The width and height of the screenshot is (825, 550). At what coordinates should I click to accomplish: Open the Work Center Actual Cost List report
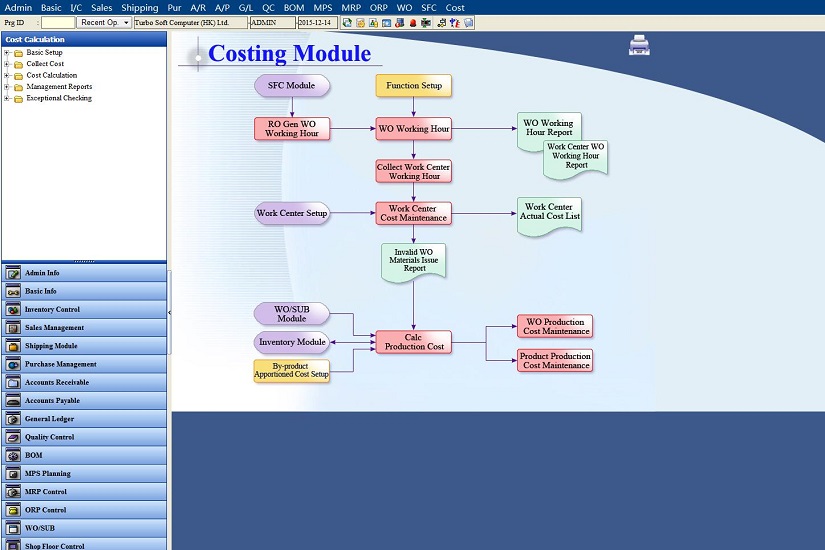549,214
